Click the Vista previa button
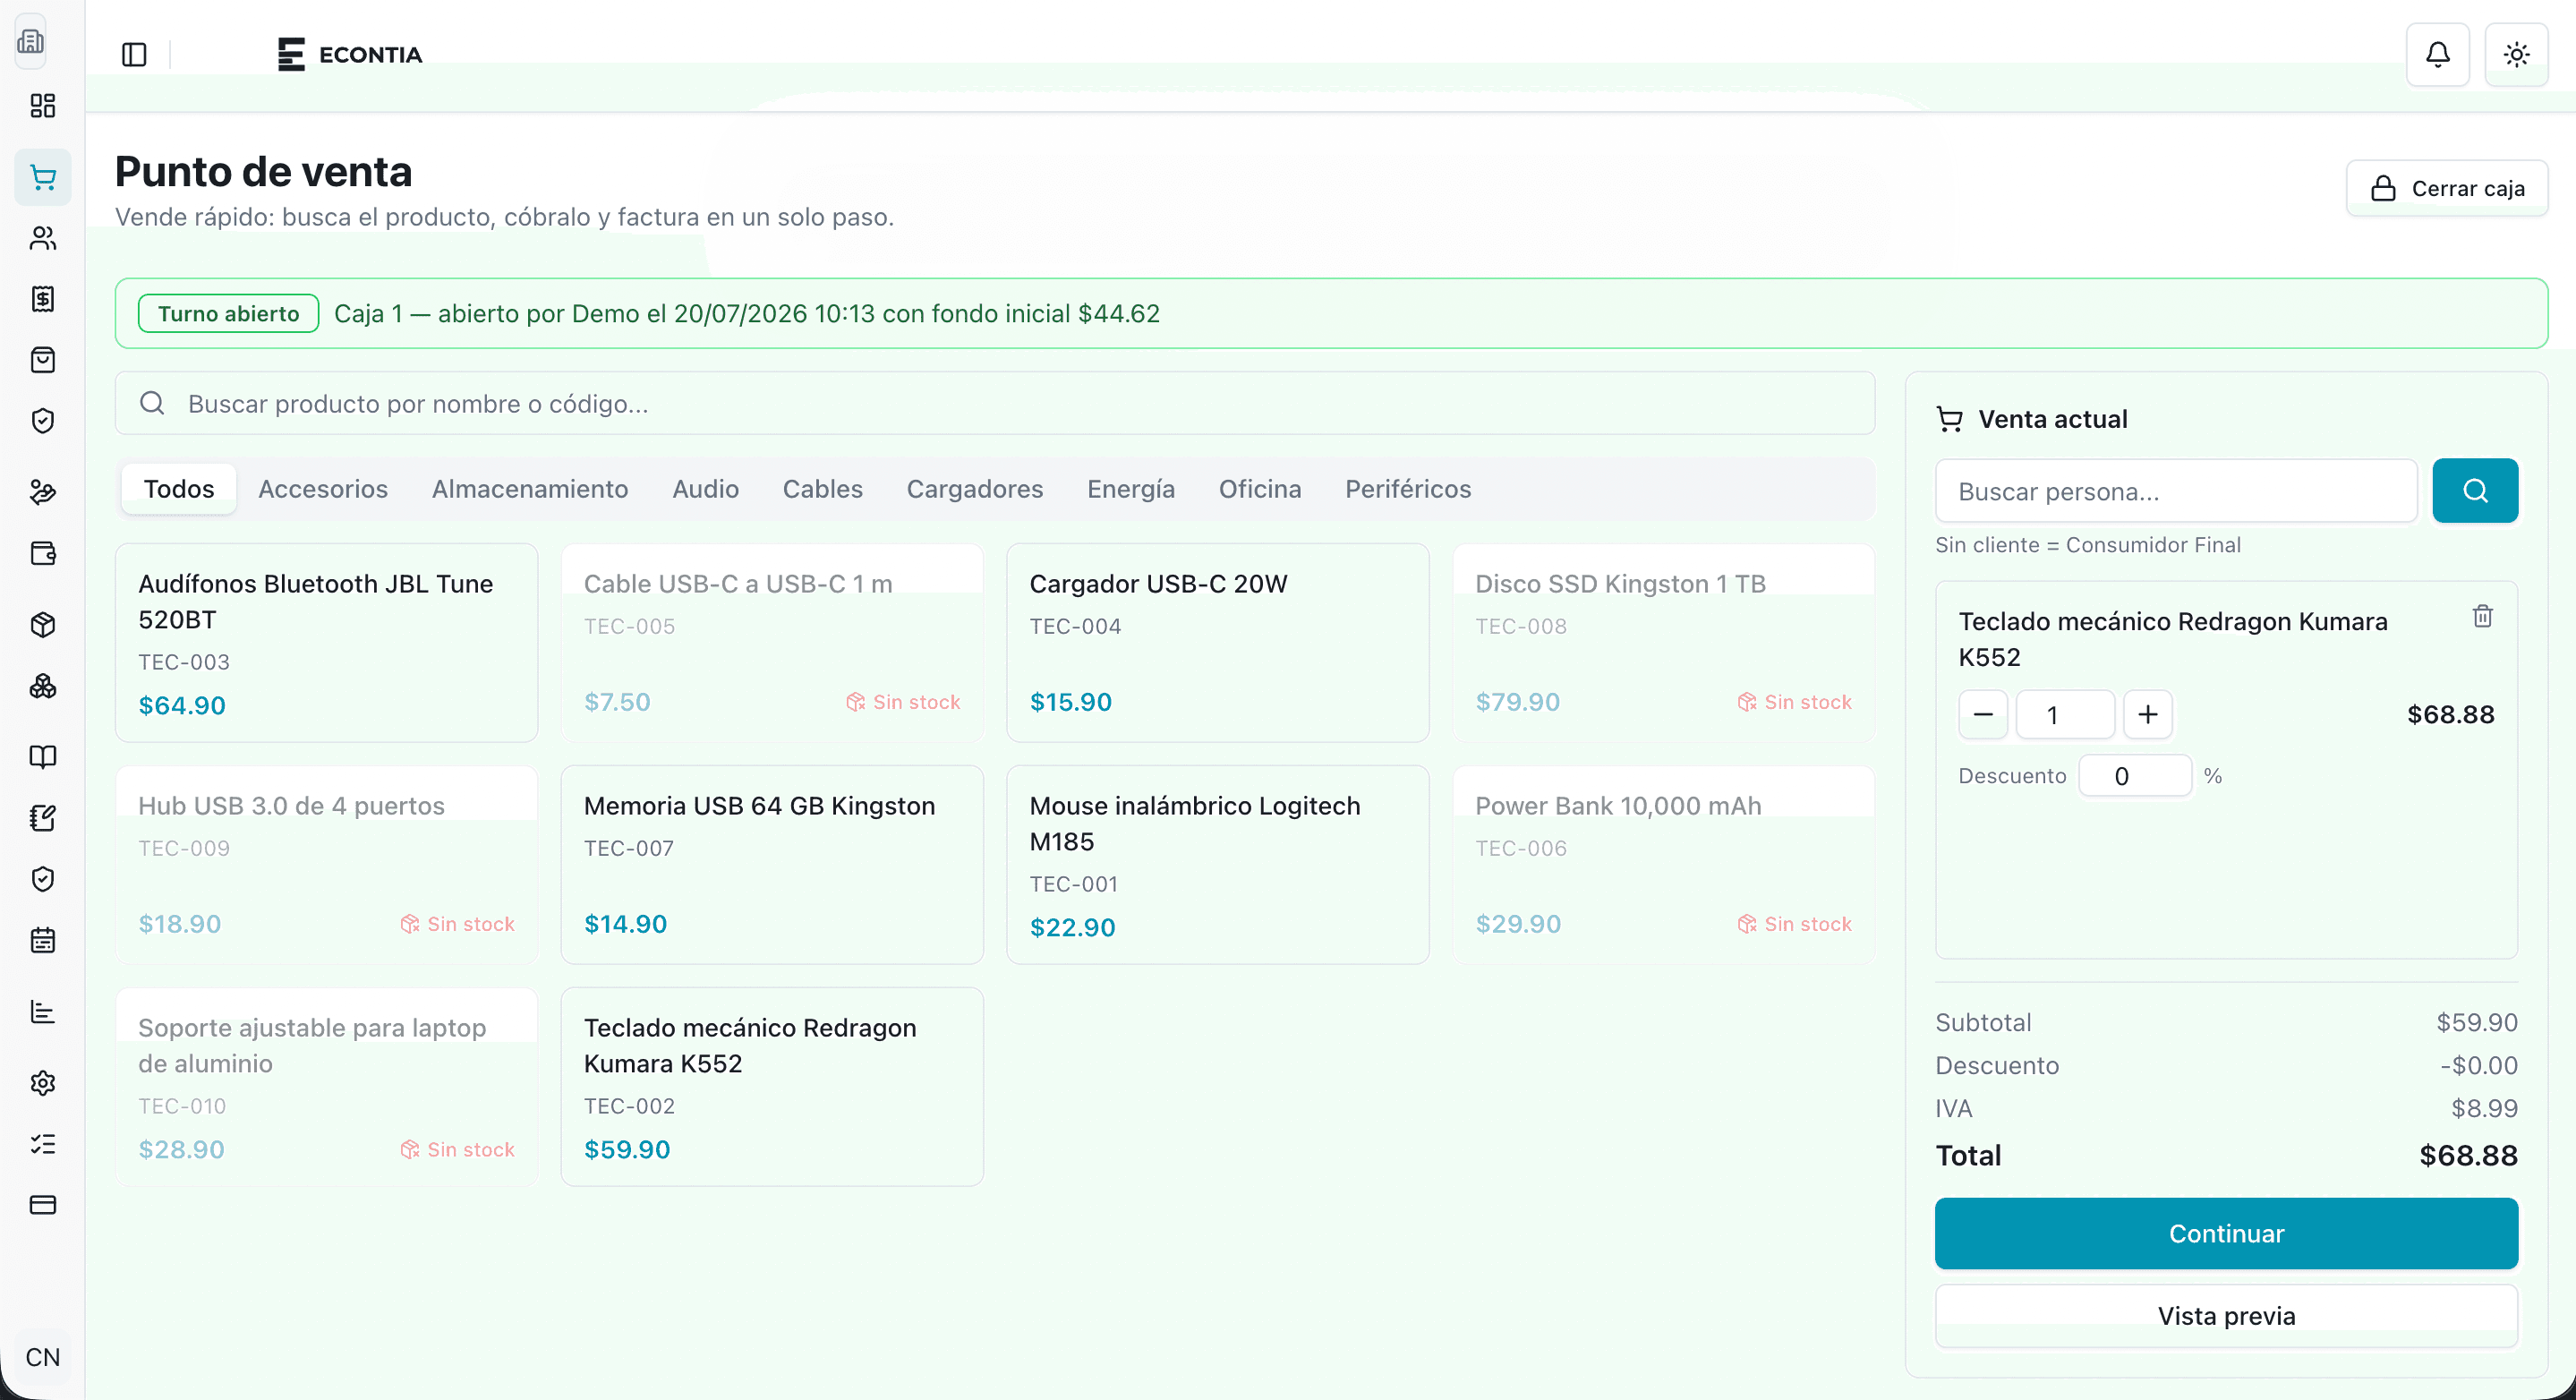 [x=2226, y=1316]
